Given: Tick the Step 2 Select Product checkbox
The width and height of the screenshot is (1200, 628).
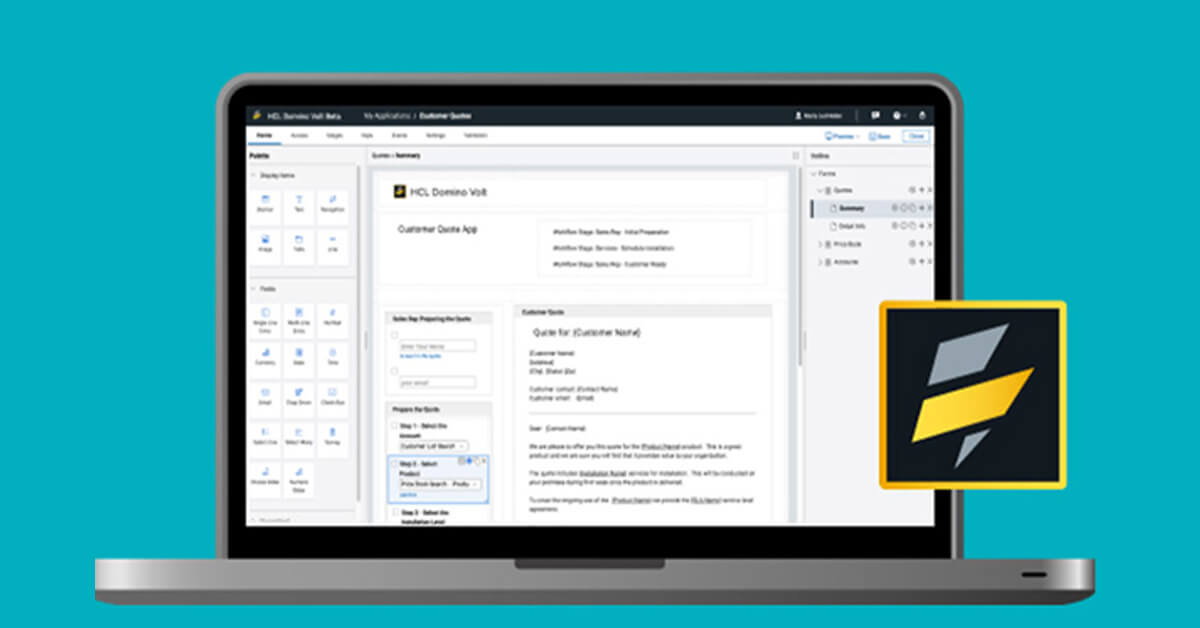Looking at the screenshot, I should pos(393,465).
